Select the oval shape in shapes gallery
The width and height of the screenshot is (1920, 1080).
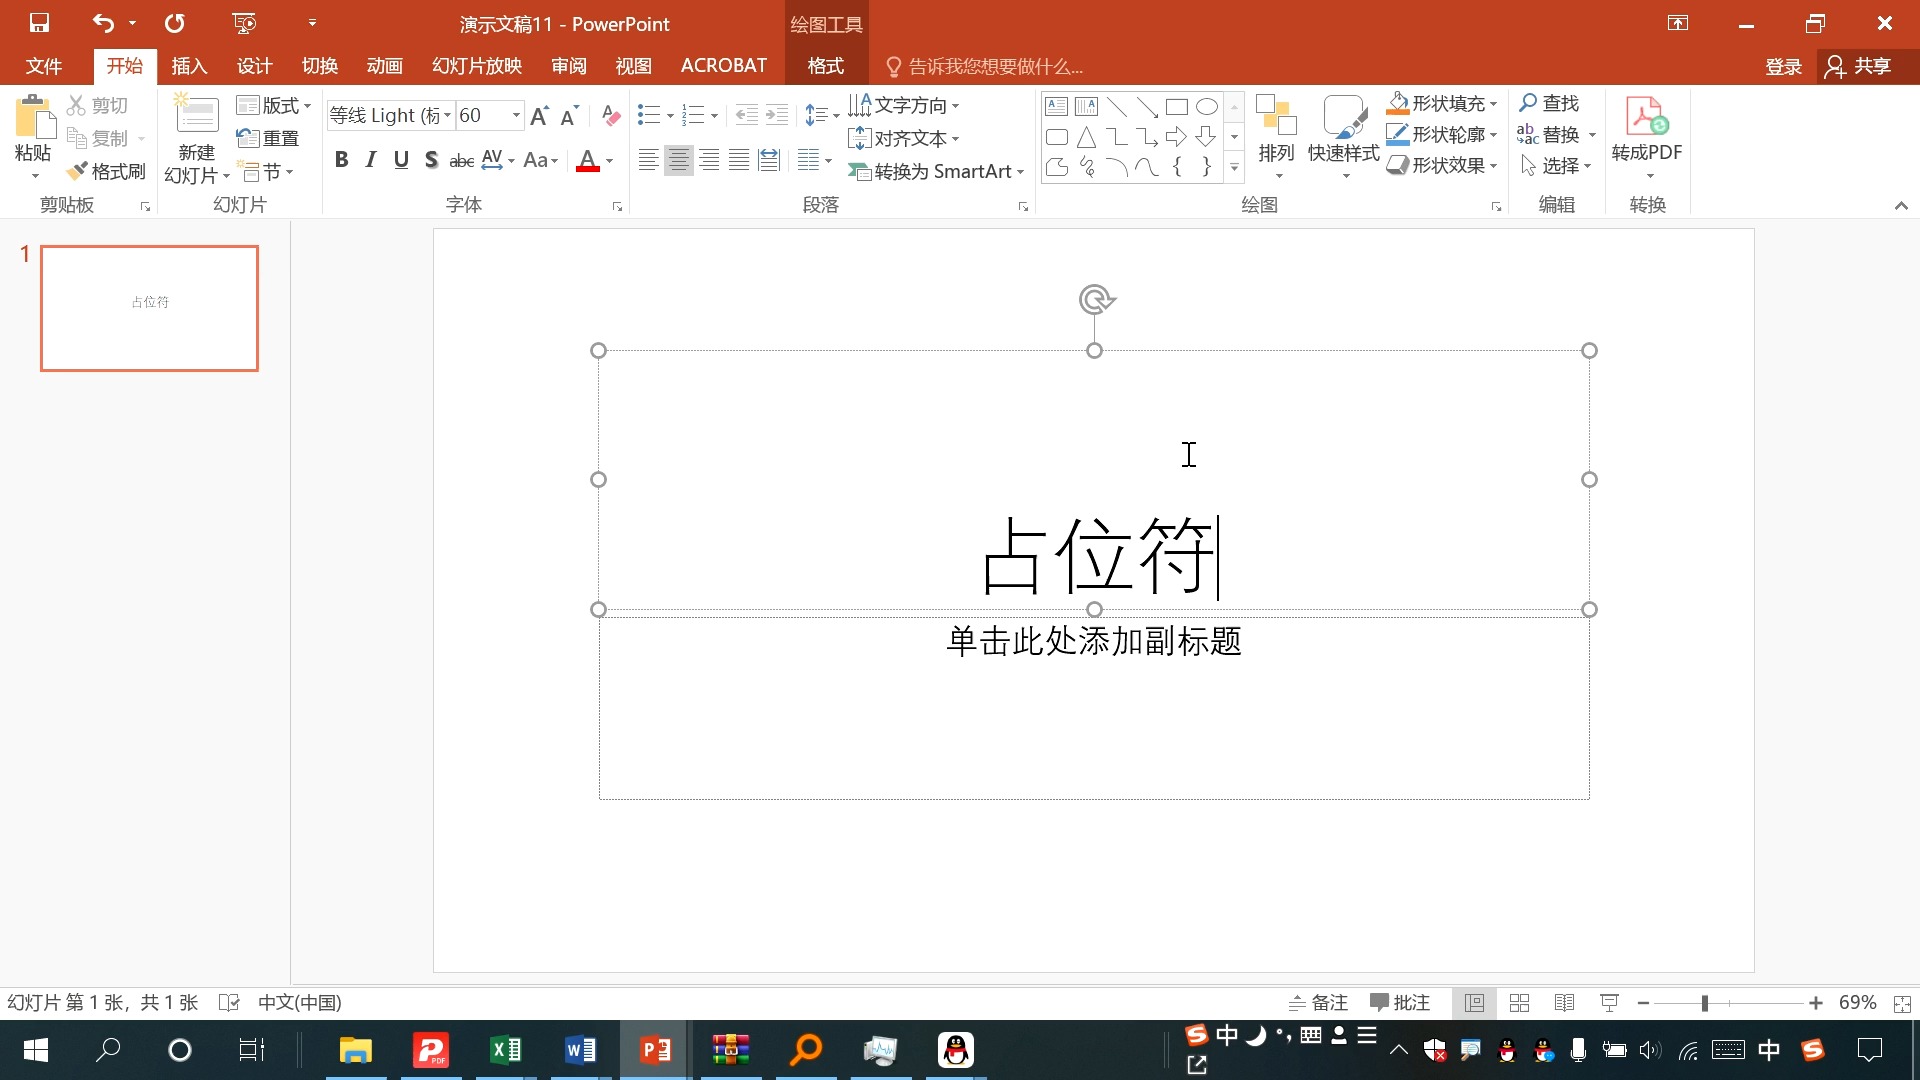point(1207,106)
